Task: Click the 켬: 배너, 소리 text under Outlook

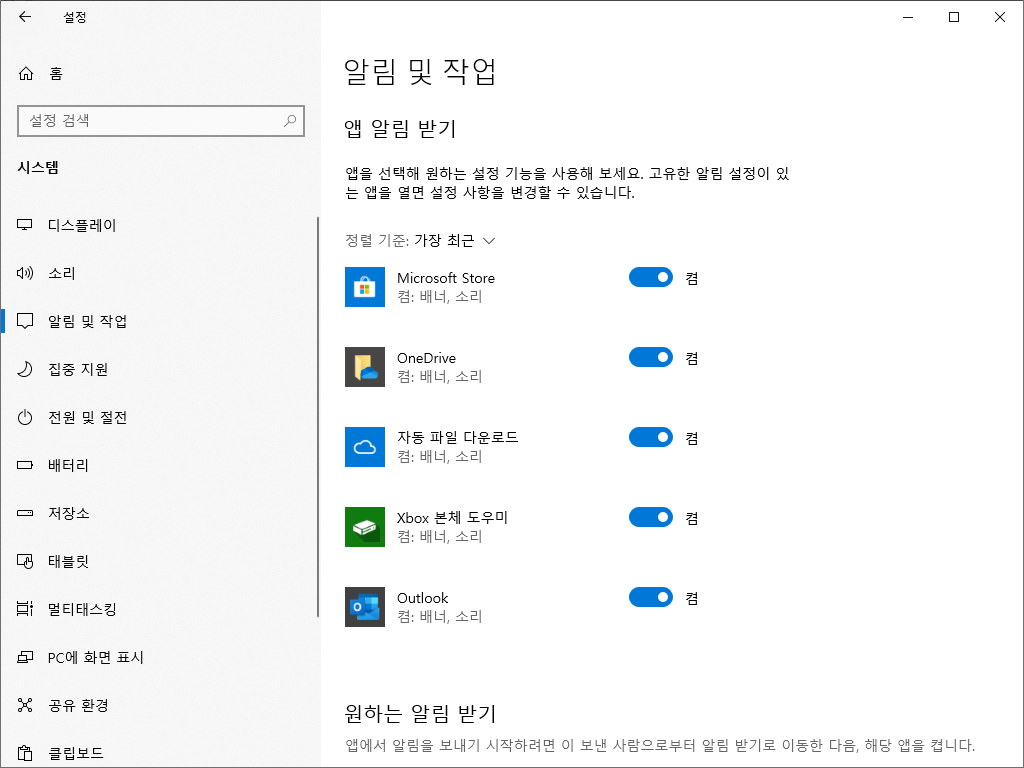Action: click(440, 616)
